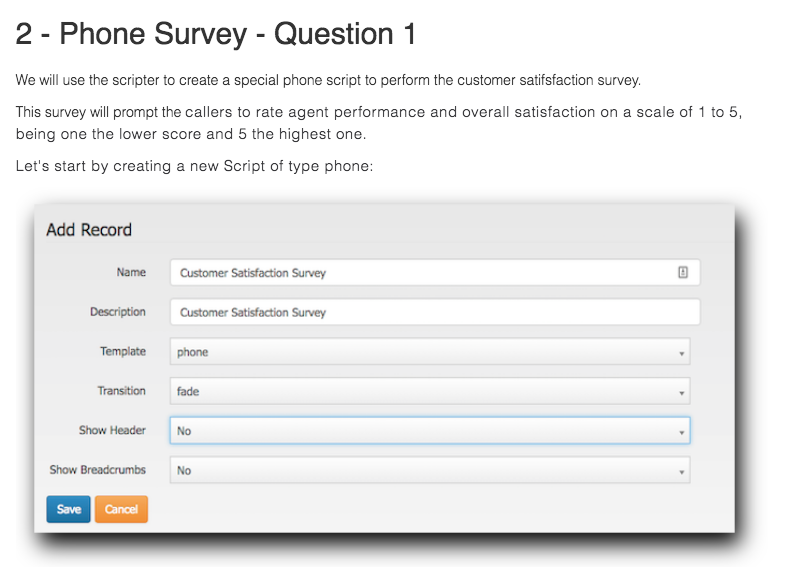Click the Description field label
Image resolution: width=785 pixels, height=569 pixels.
(x=118, y=312)
